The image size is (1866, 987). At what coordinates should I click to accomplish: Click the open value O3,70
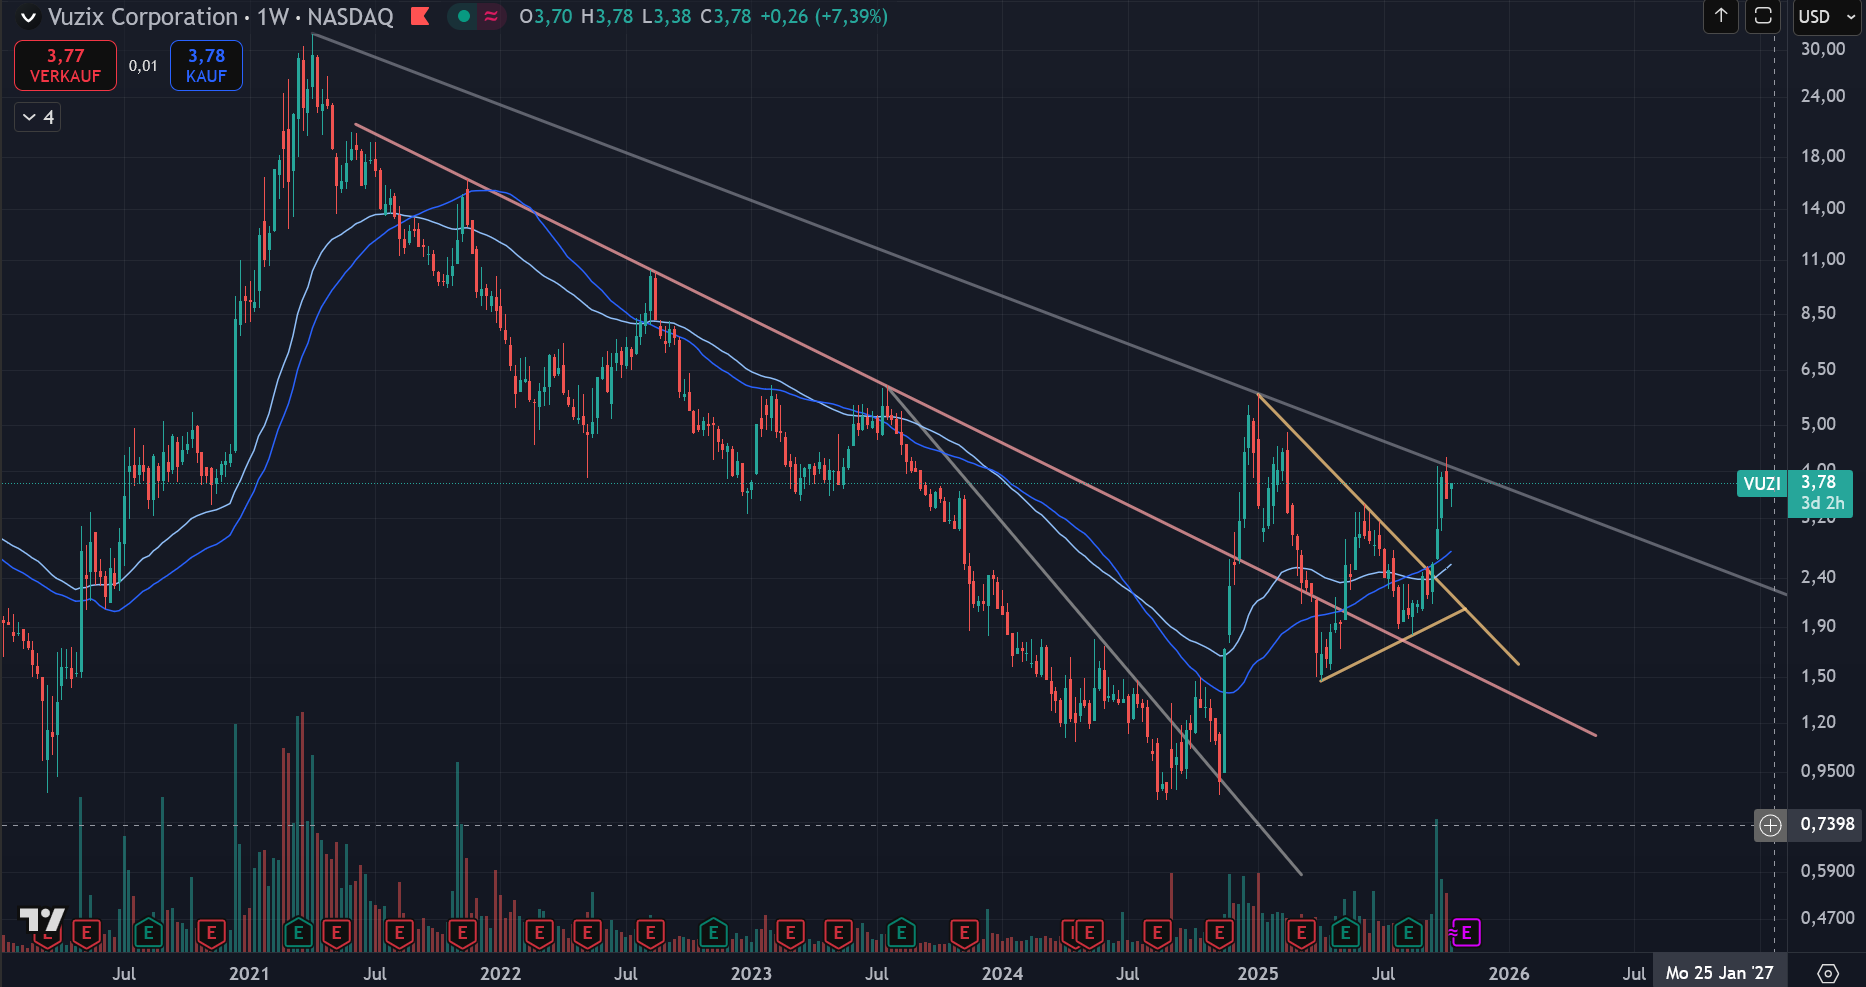[x=546, y=17]
